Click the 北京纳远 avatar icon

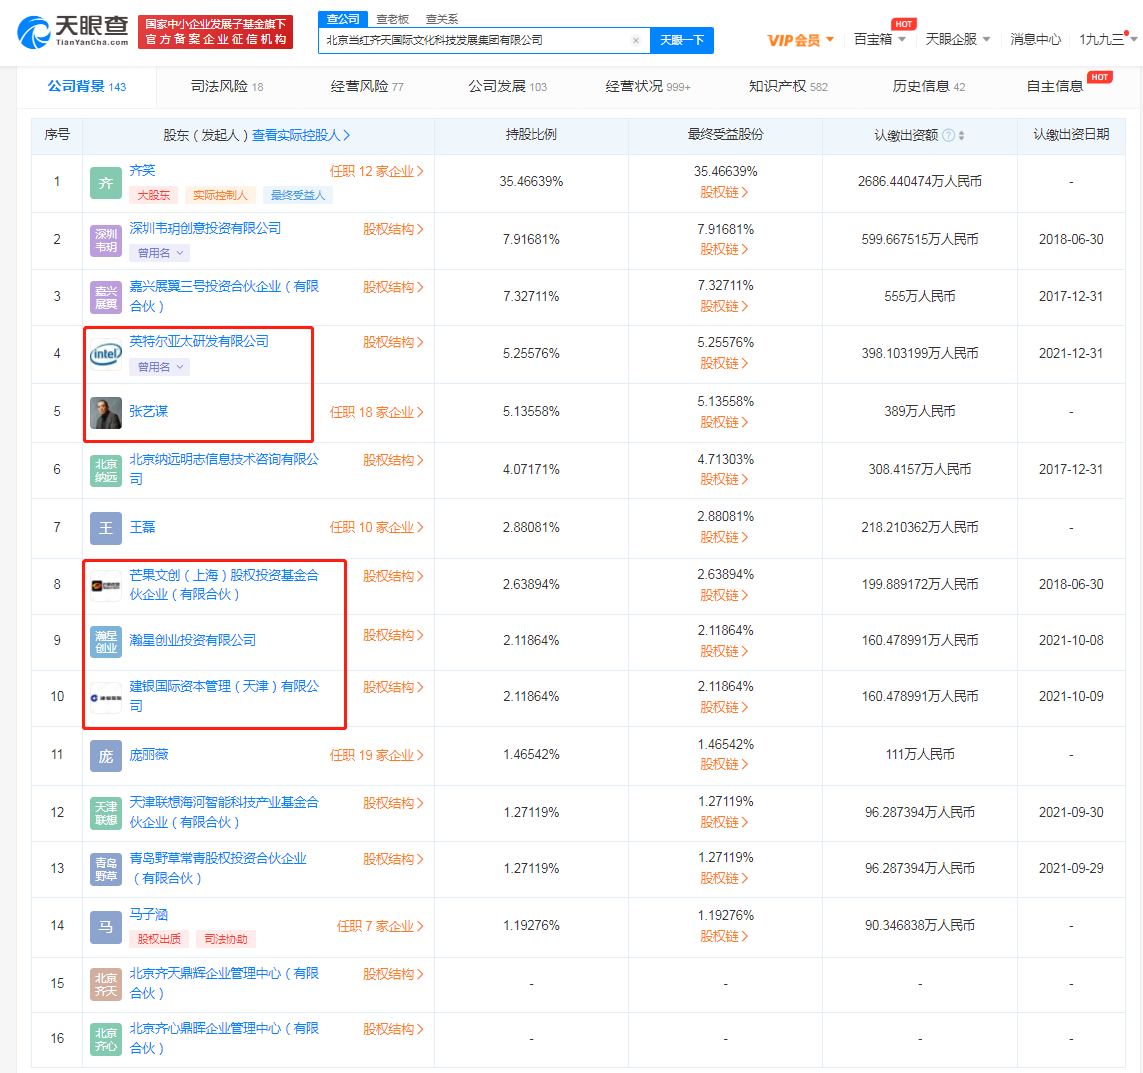106,470
